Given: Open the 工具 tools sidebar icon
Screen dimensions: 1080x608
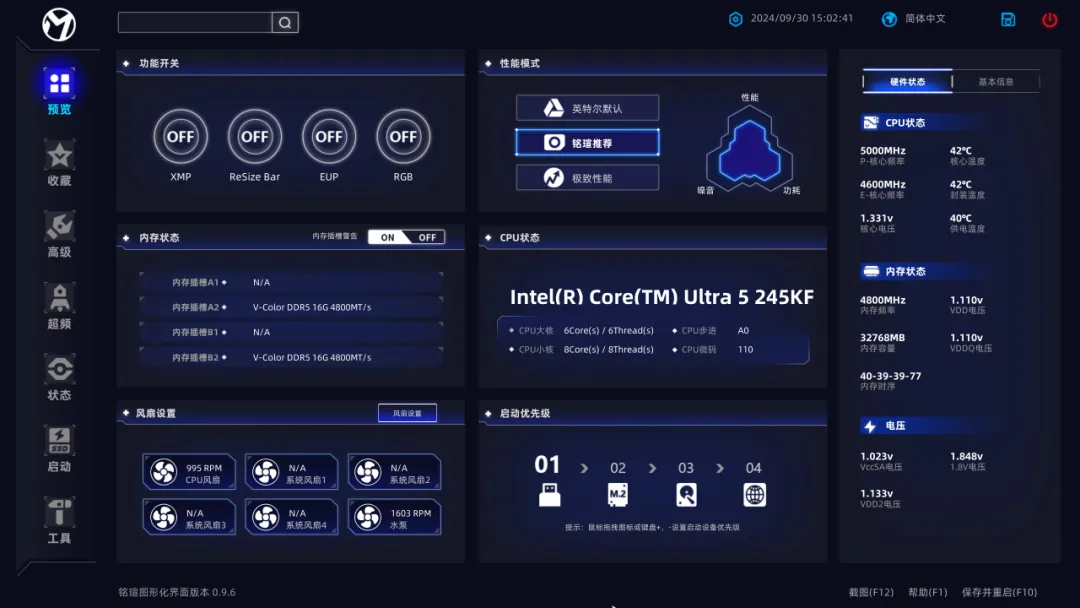Looking at the screenshot, I should tap(59, 513).
